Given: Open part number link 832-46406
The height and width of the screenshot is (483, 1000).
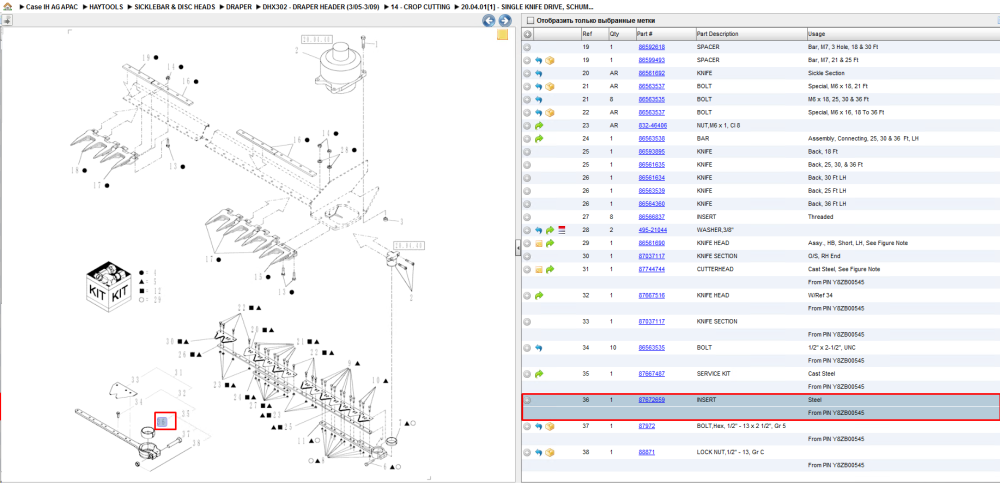Looking at the screenshot, I should 652,126.
